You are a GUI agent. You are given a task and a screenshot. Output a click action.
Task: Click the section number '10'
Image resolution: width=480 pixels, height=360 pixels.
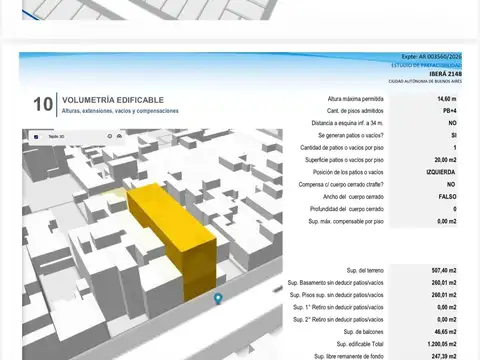pyautogui.click(x=43, y=104)
